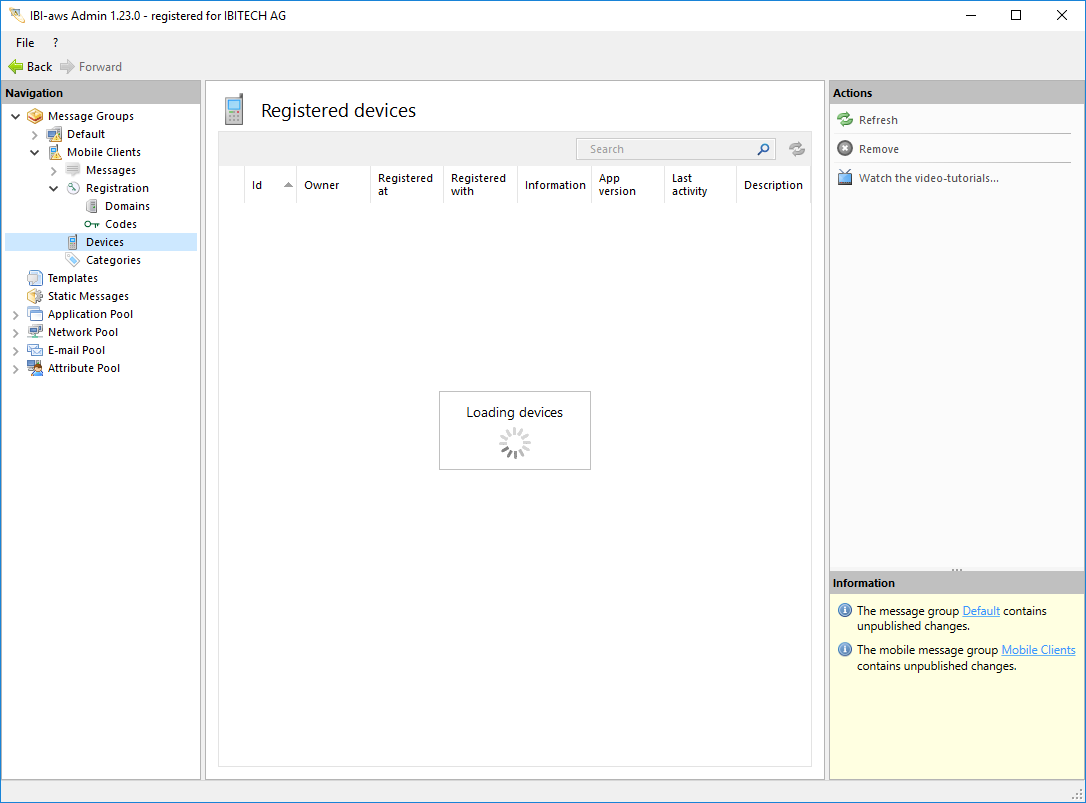Sort devices by the Id column
The height and width of the screenshot is (803, 1086).
258,185
